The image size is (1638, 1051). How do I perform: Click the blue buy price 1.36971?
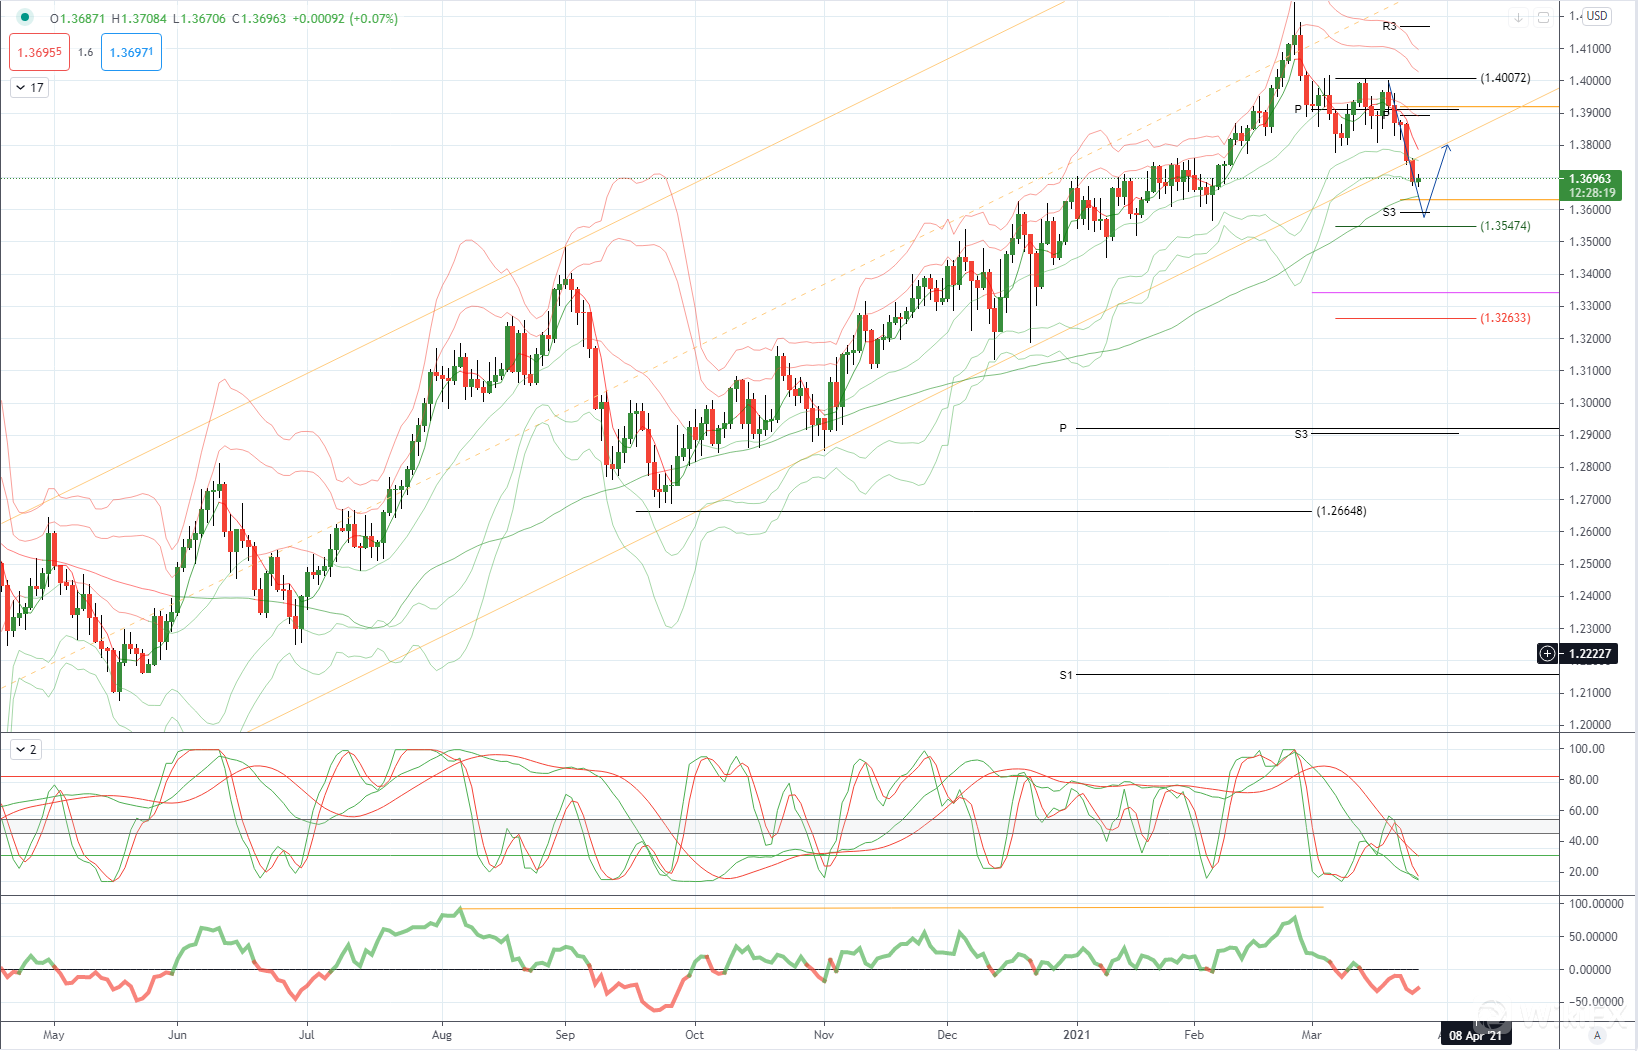131,52
